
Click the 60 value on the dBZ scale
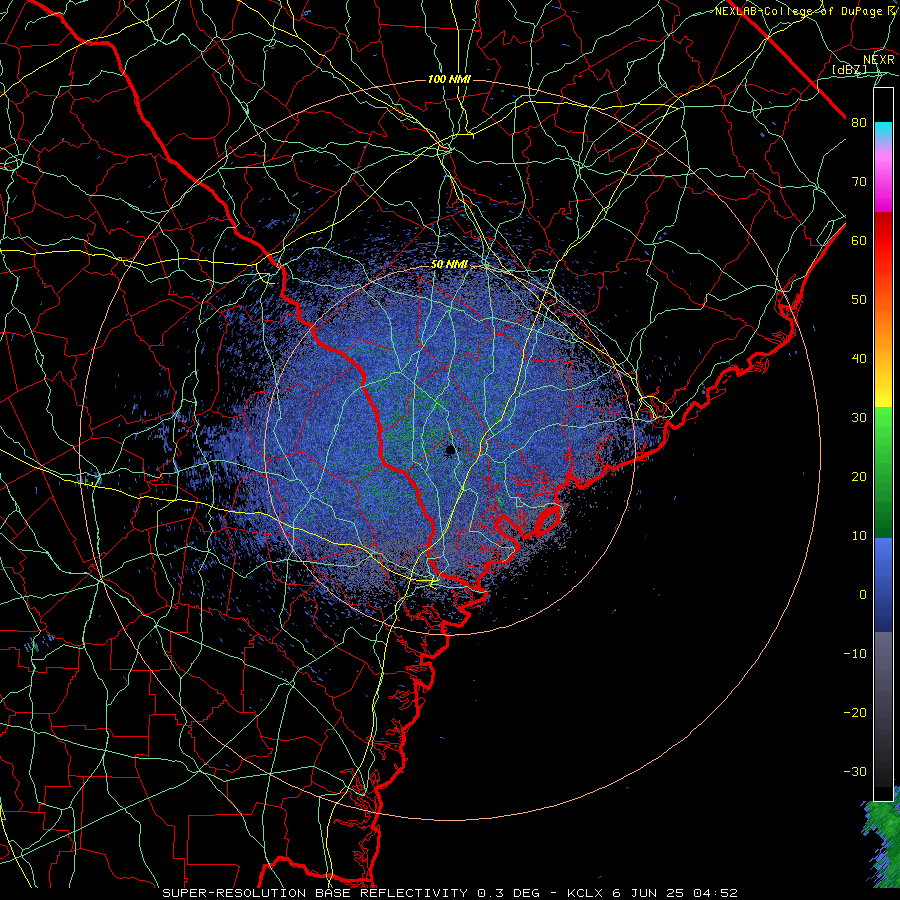859,240
